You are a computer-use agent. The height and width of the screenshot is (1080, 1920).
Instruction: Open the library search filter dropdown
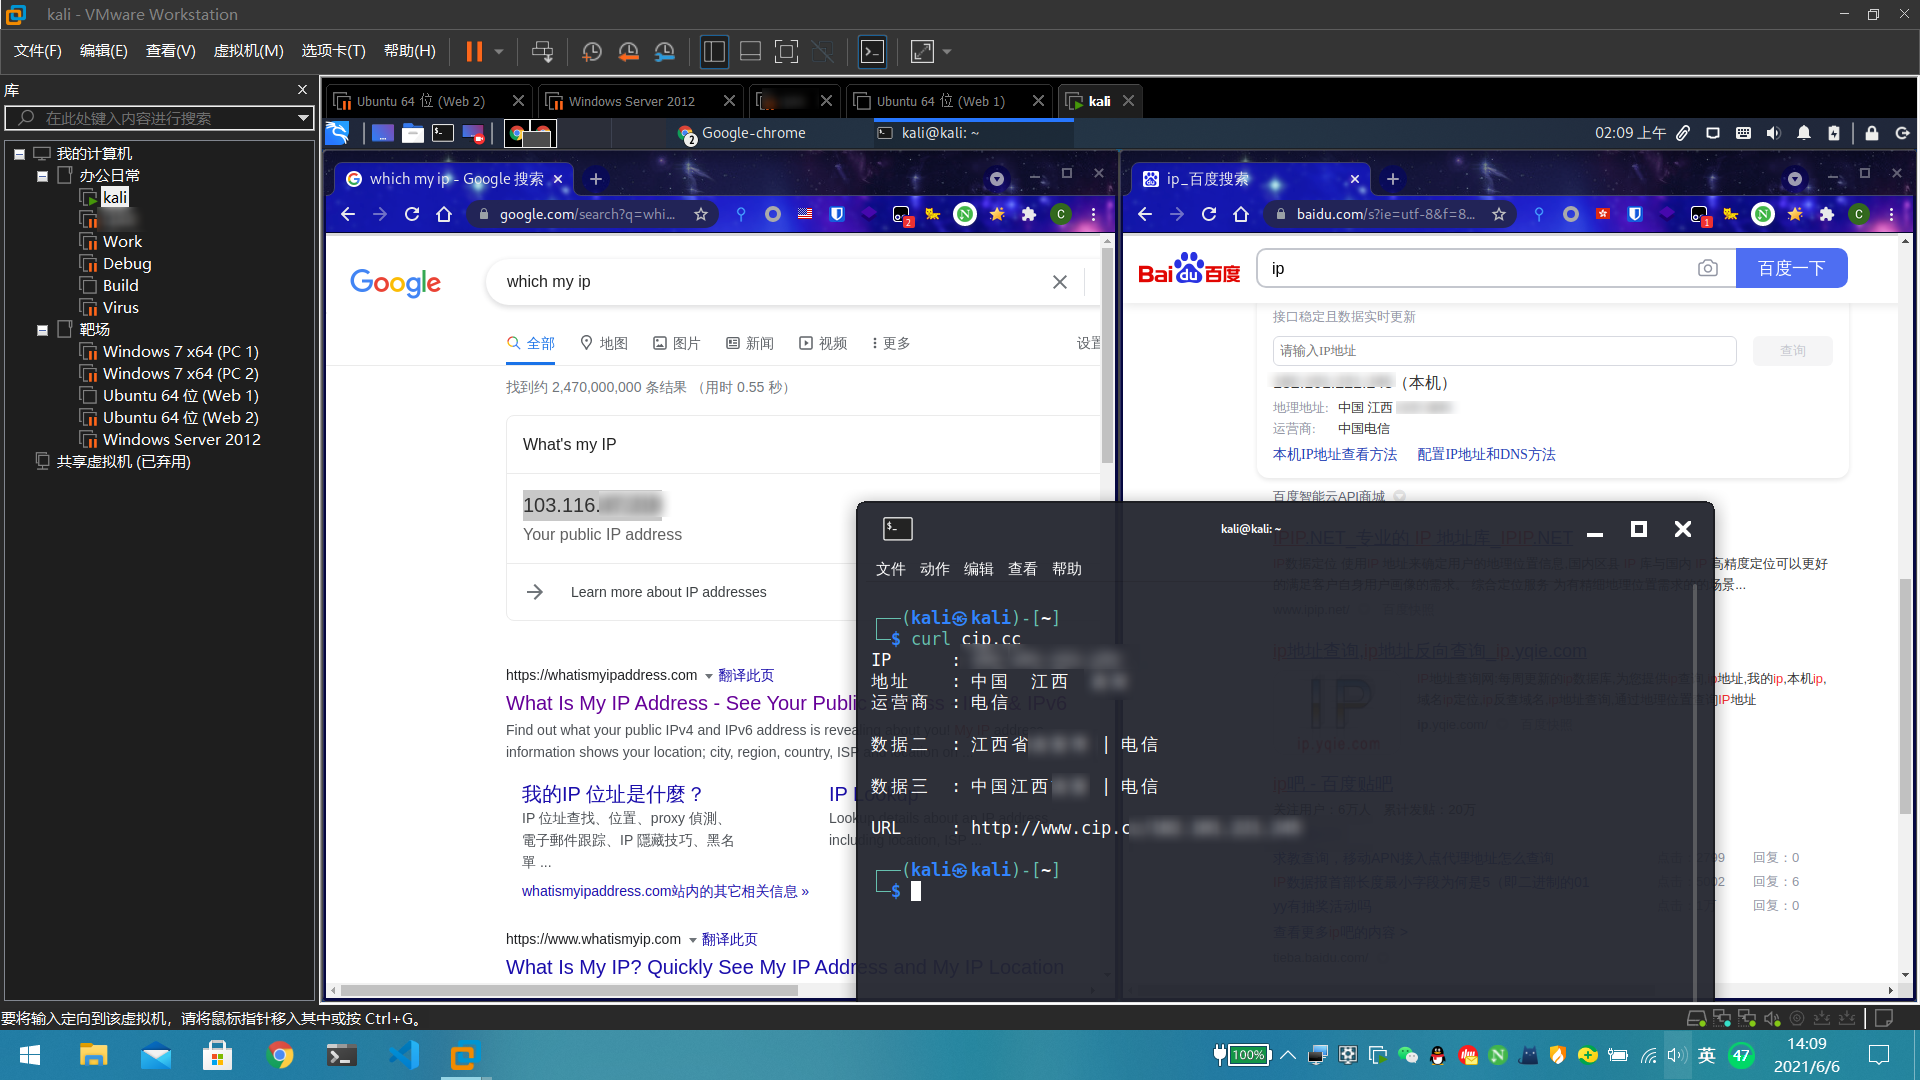click(303, 118)
